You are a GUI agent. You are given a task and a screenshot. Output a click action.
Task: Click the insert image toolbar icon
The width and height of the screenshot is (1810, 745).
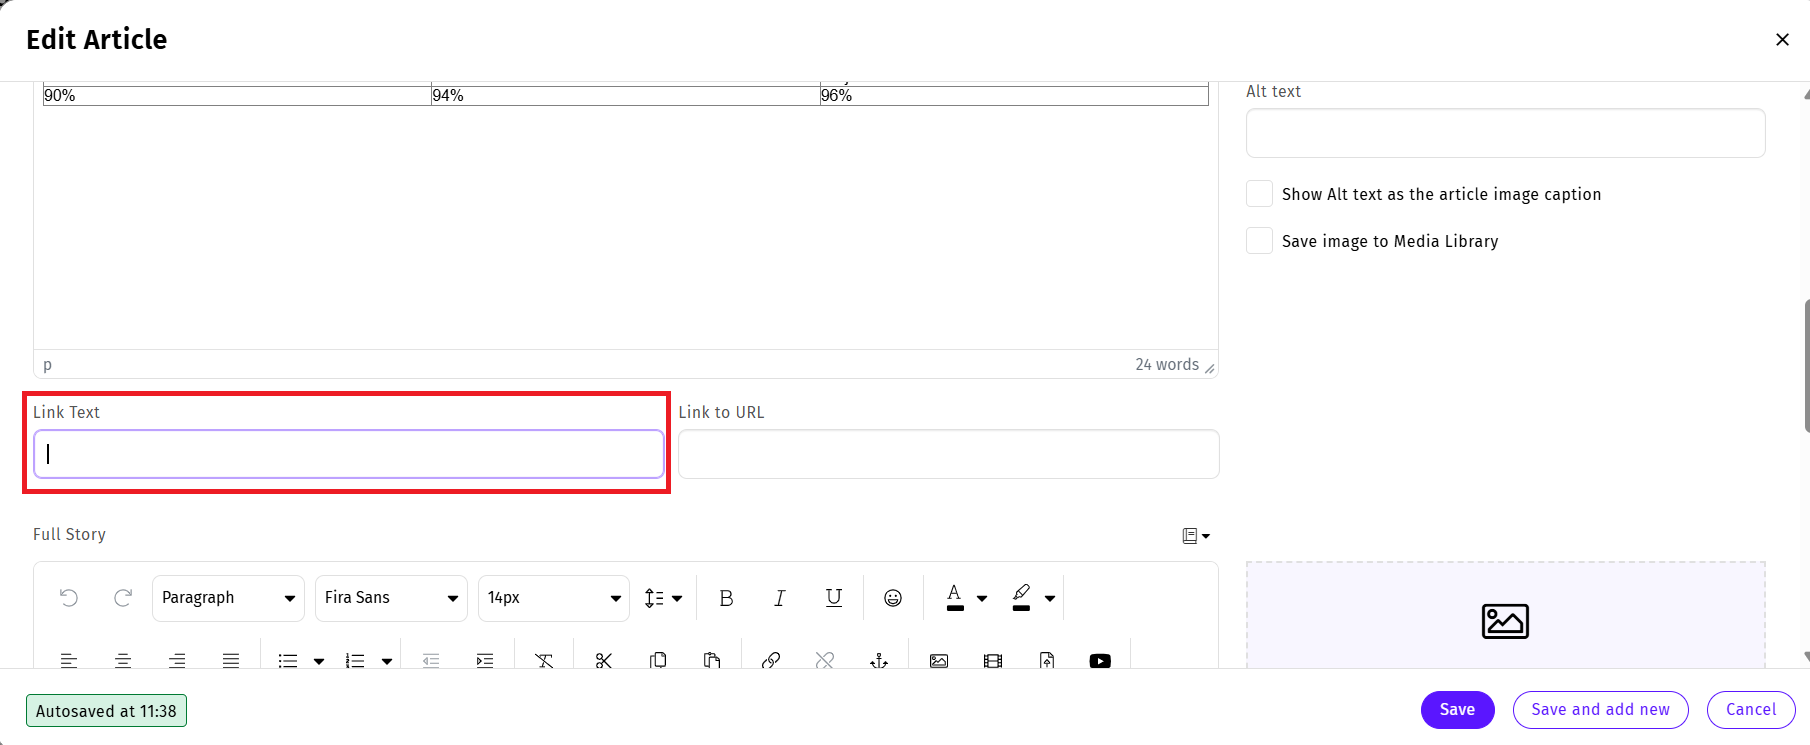point(938,660)
